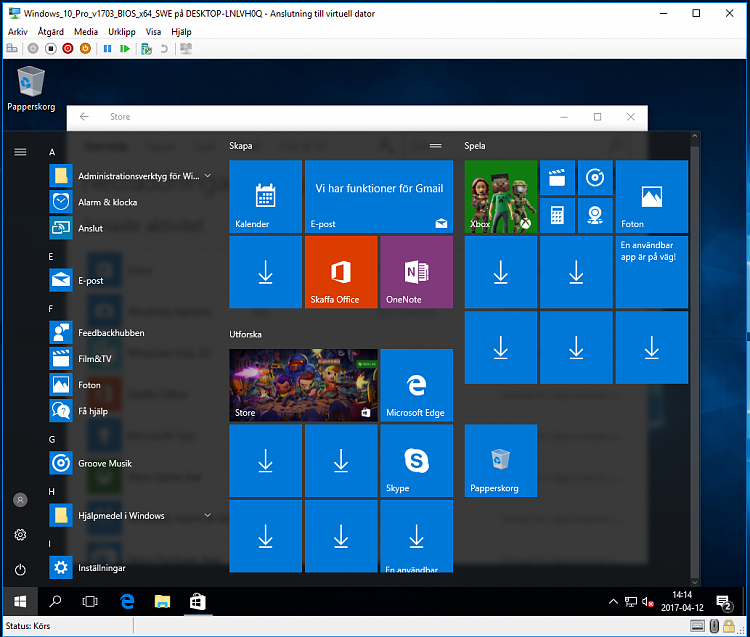Click the green Reset/Start VM button
The height and width of the screenshot is (637, 750).
tap(125, 48)
